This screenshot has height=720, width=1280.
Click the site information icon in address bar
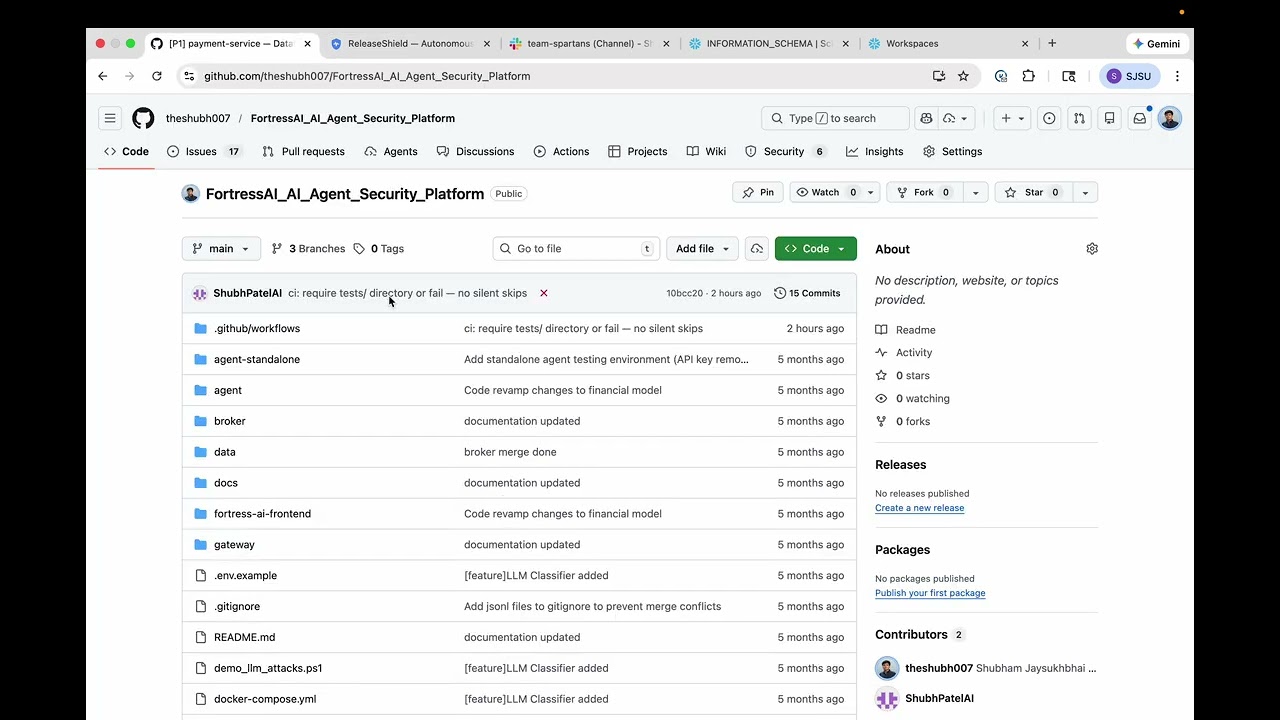point(189,76)
